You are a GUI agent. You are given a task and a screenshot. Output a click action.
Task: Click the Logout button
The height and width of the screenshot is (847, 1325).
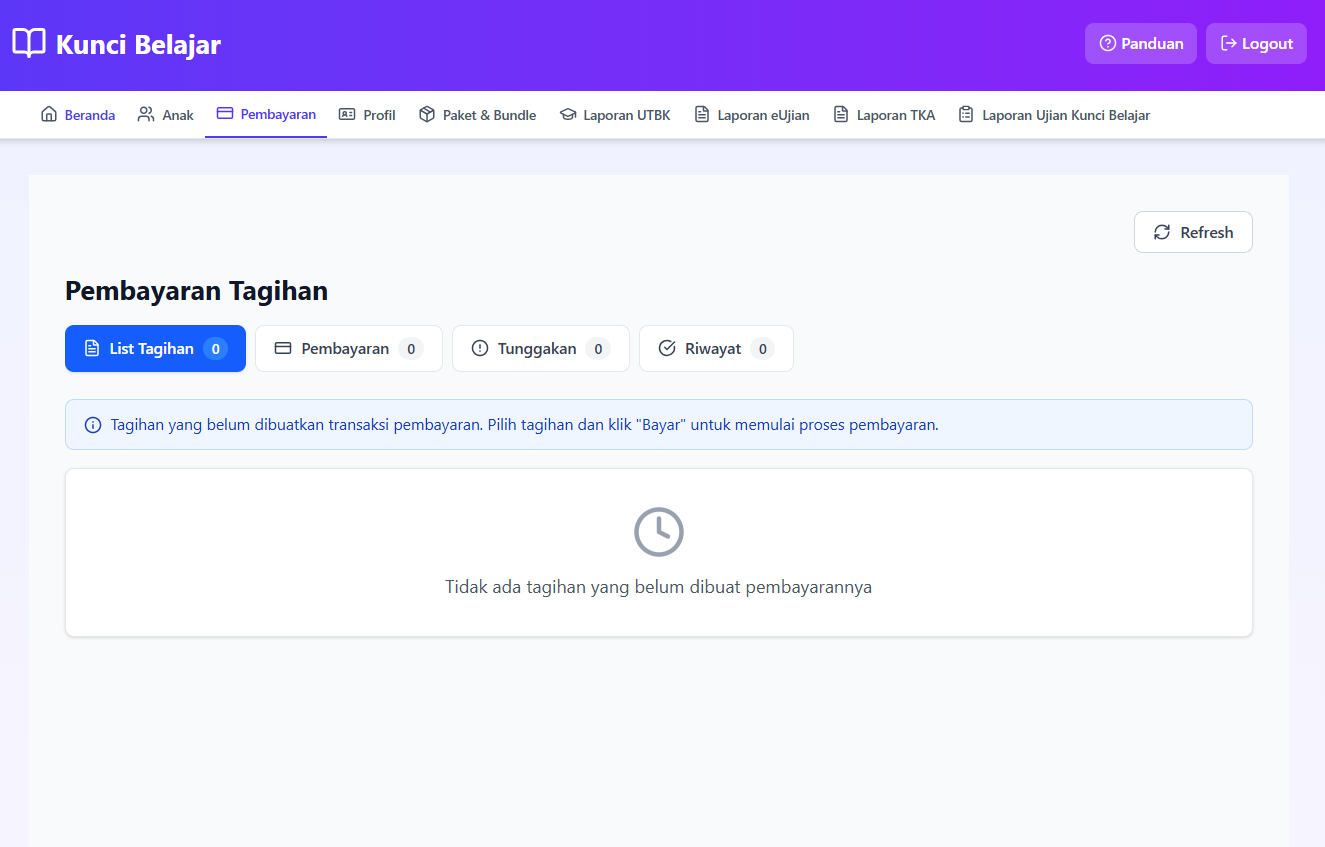(x=1256, y=44)
